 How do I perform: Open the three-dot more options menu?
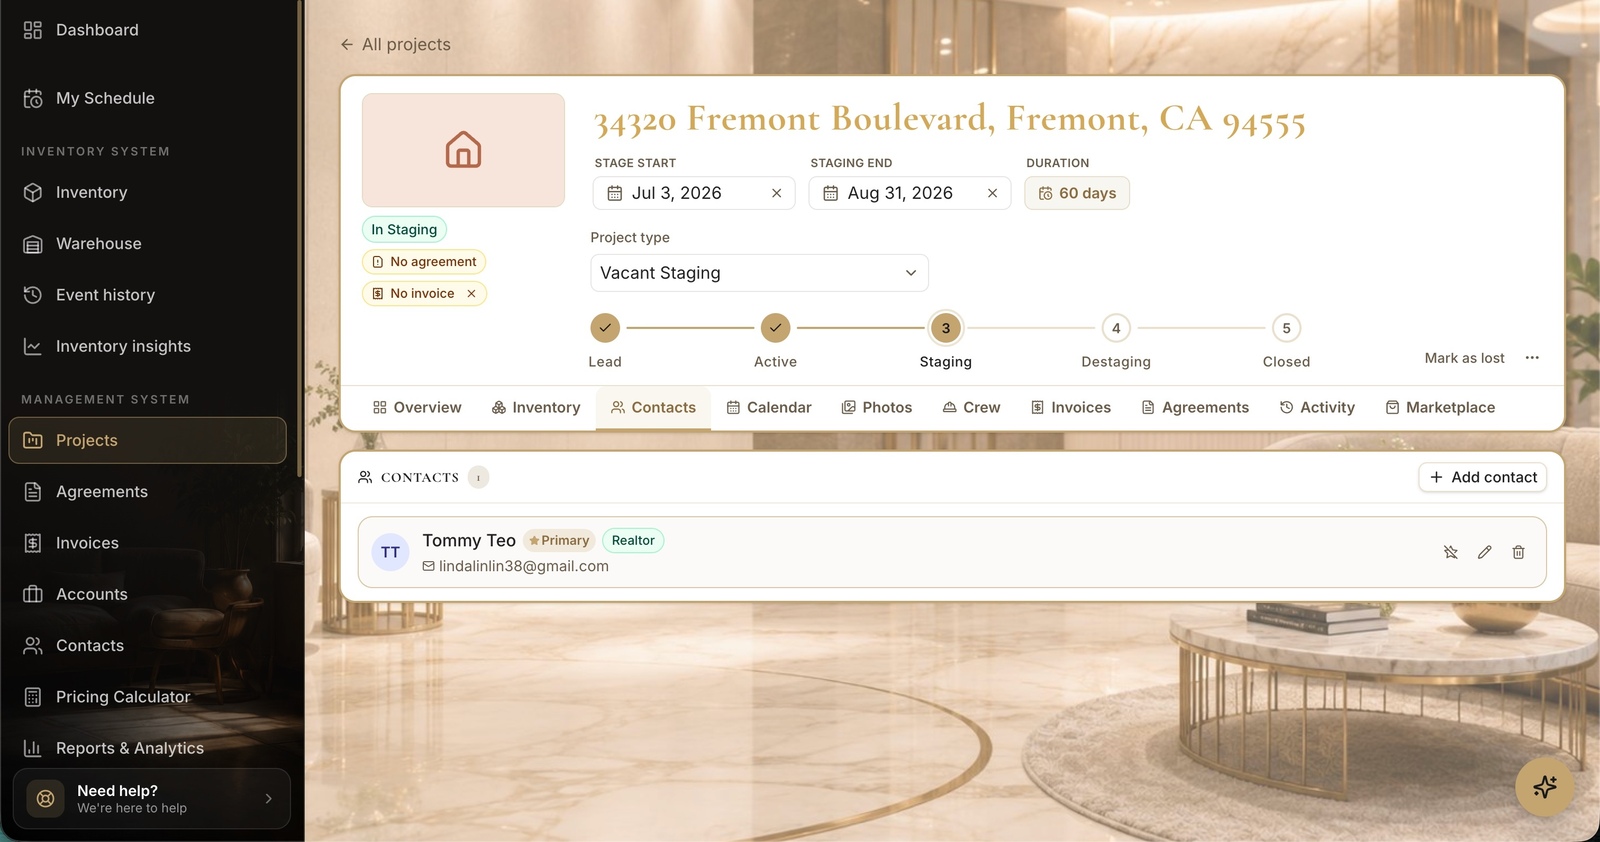(1532, 358)
